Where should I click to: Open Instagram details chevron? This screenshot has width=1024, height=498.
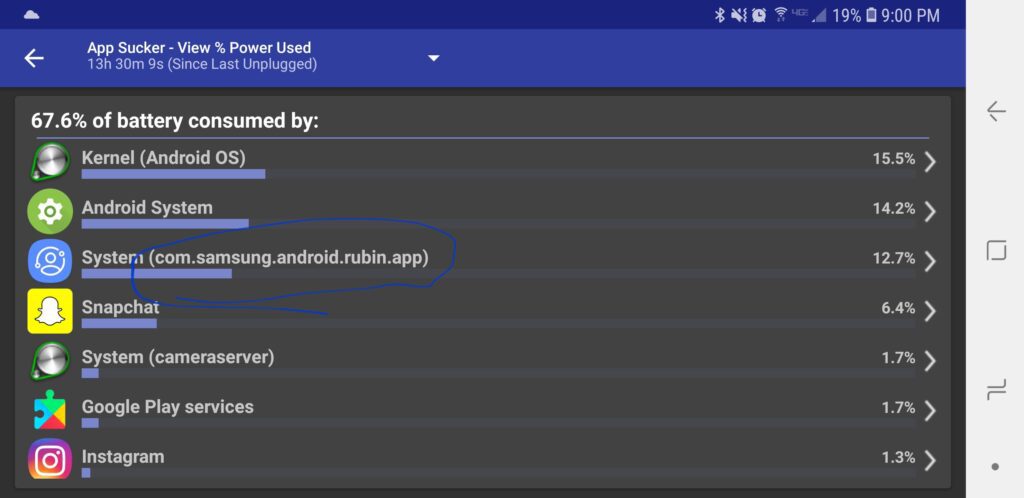(x=930, y=460)
